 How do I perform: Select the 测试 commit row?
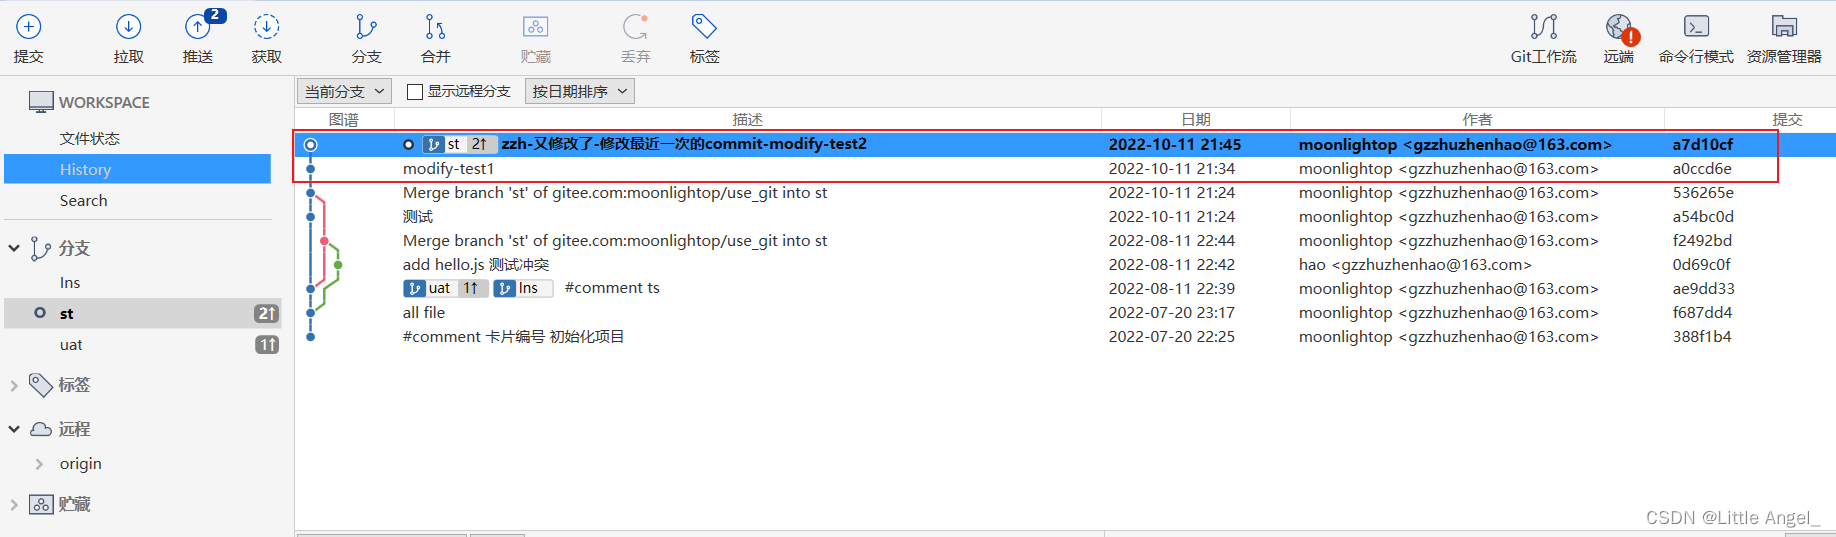(x=1065, y=217)
